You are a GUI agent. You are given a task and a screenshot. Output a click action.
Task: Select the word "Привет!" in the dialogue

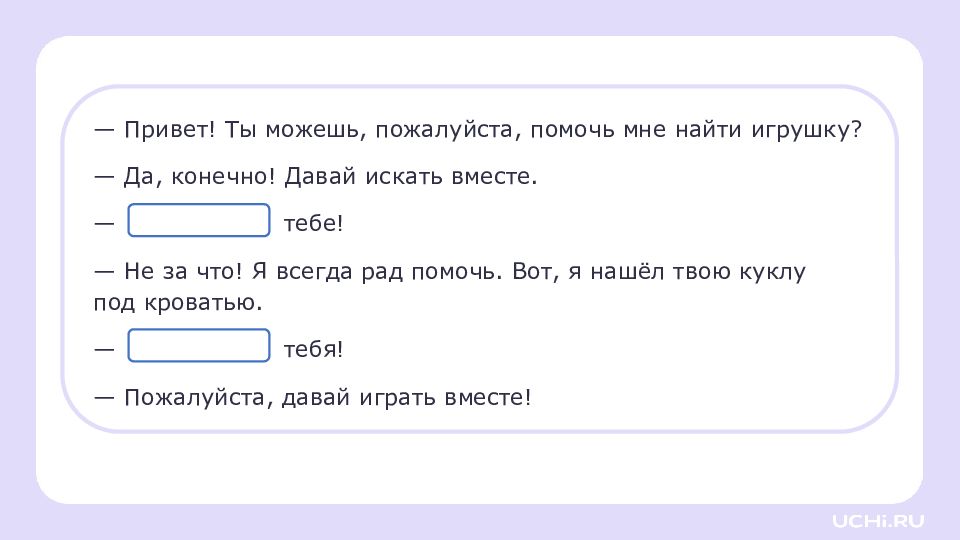(170, 130)
